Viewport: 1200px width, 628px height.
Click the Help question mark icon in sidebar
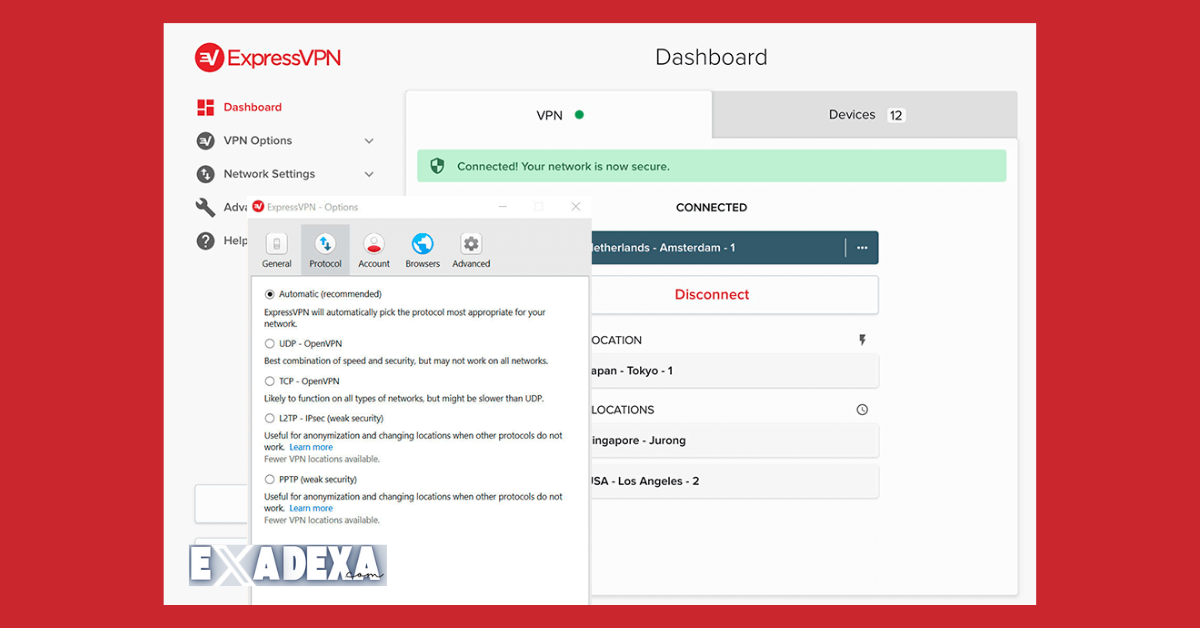pos(206,241)
